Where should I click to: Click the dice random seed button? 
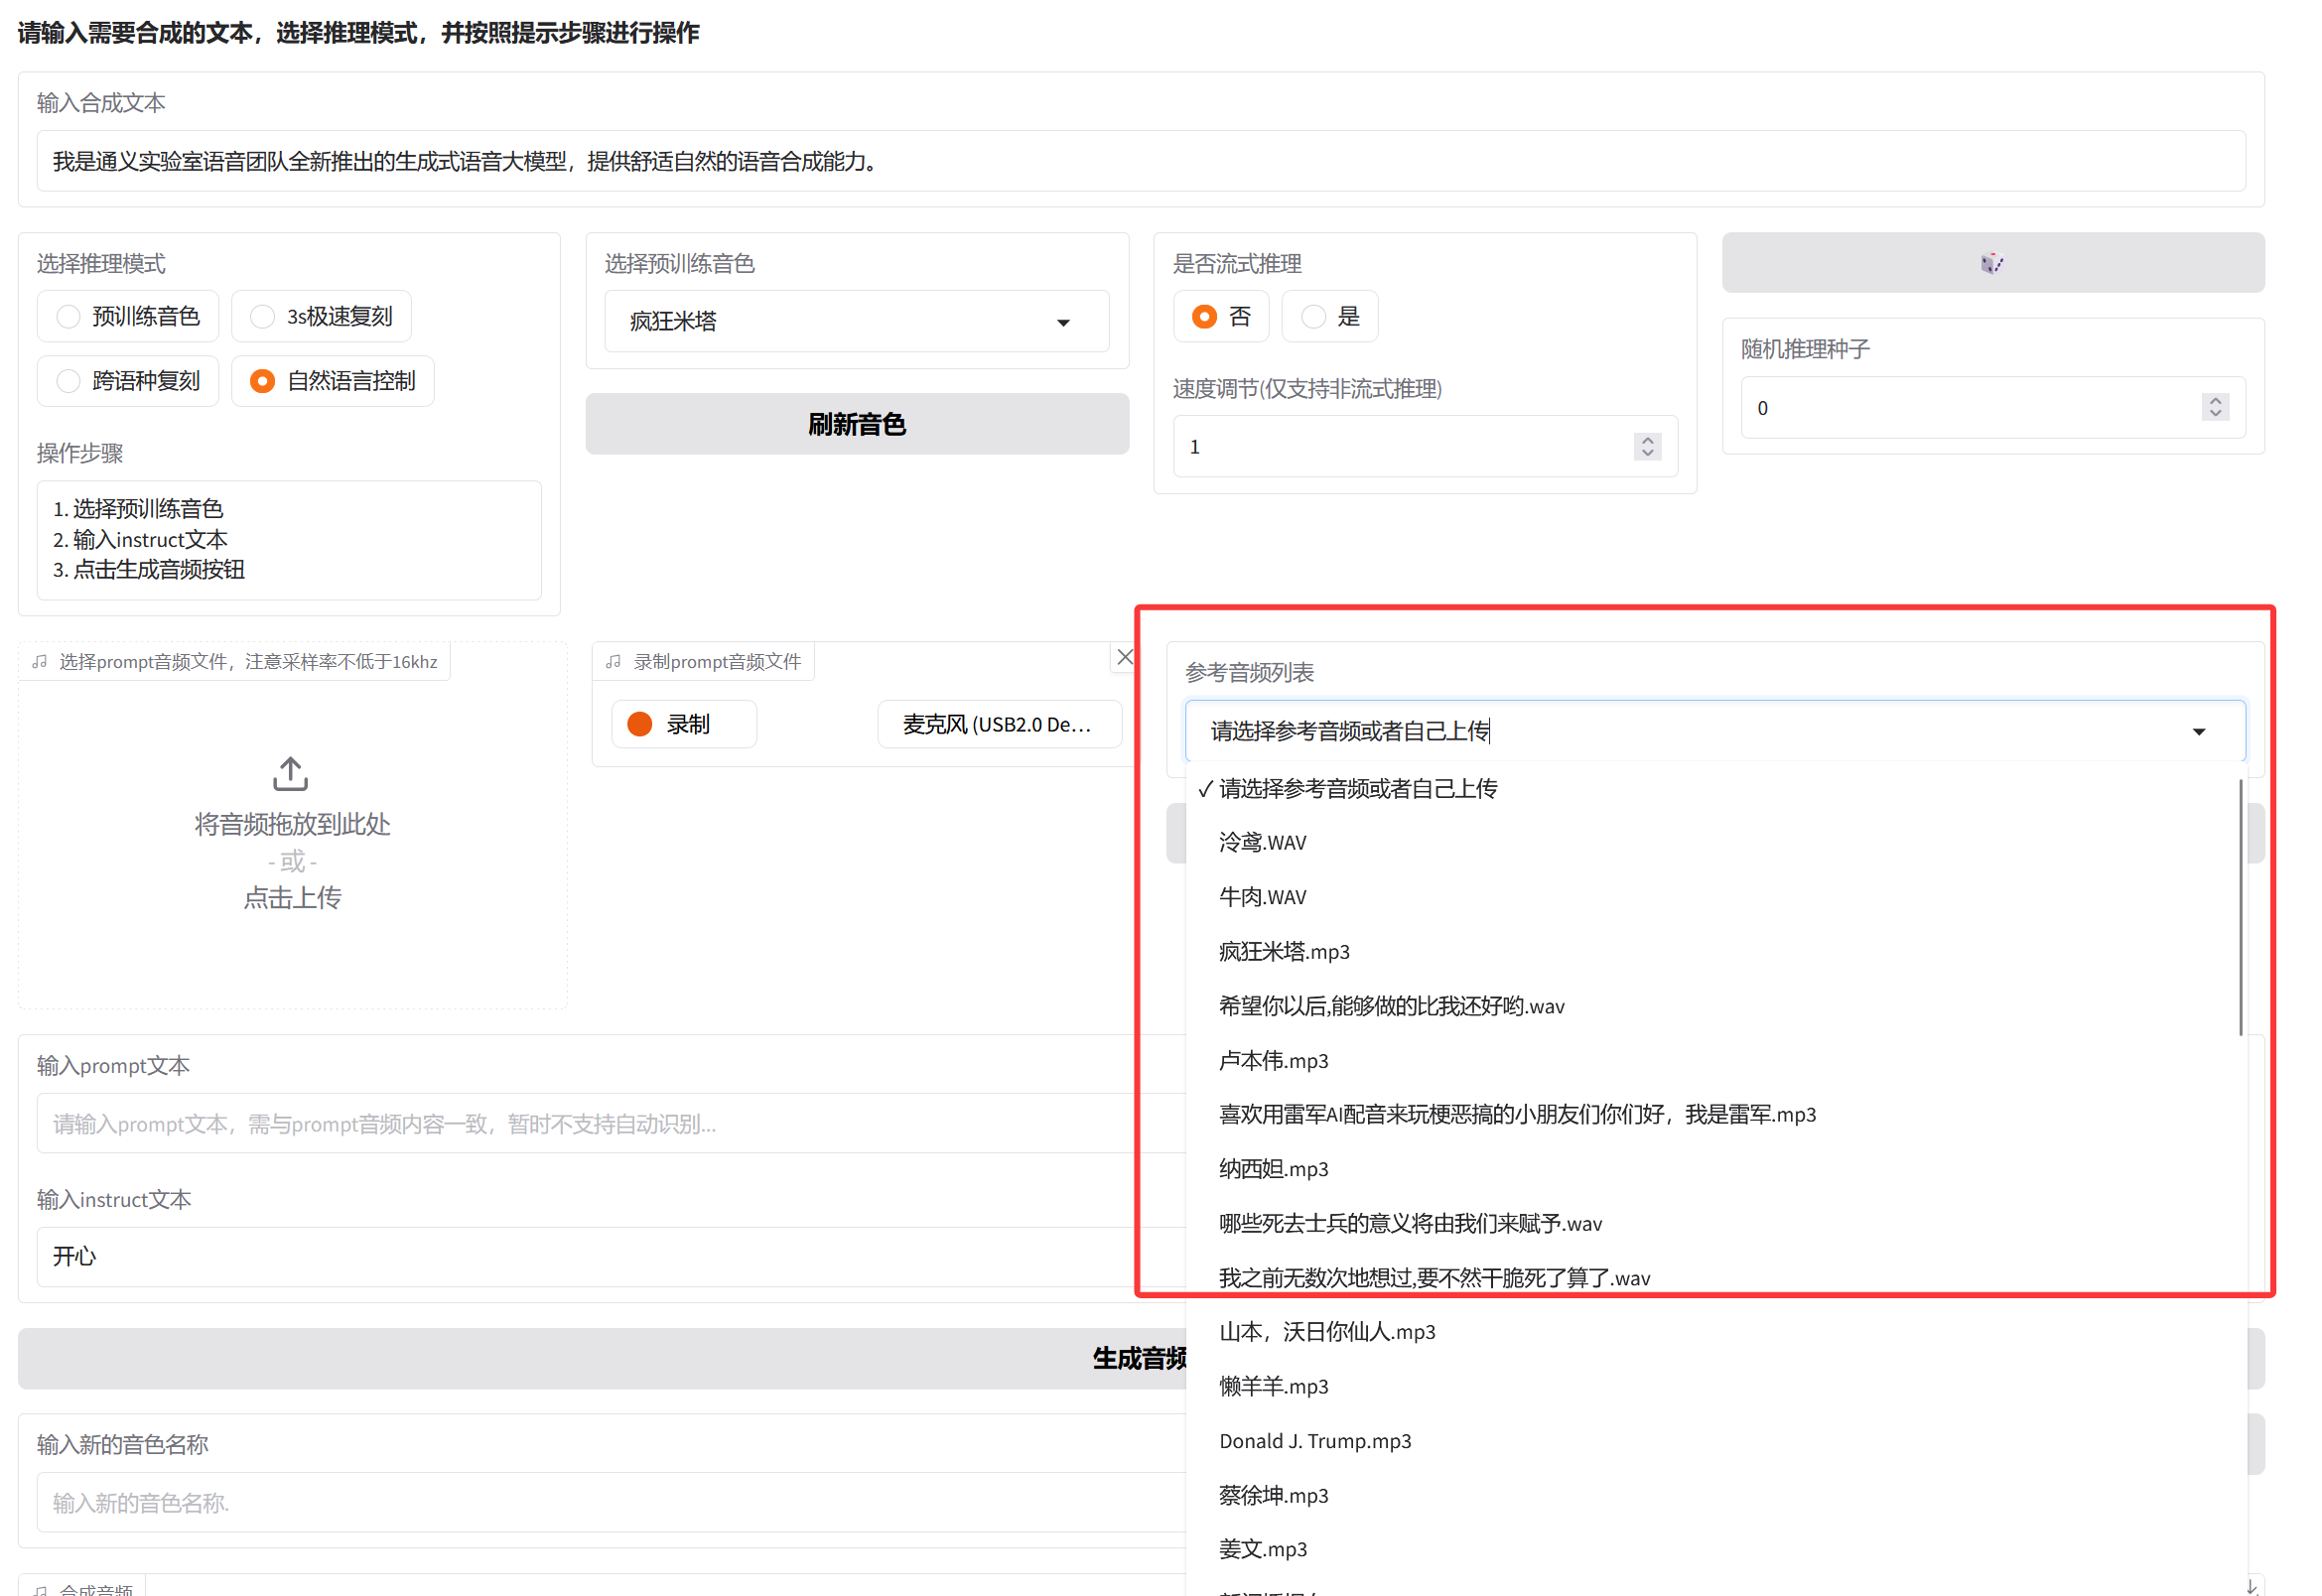pos(1992,263)
